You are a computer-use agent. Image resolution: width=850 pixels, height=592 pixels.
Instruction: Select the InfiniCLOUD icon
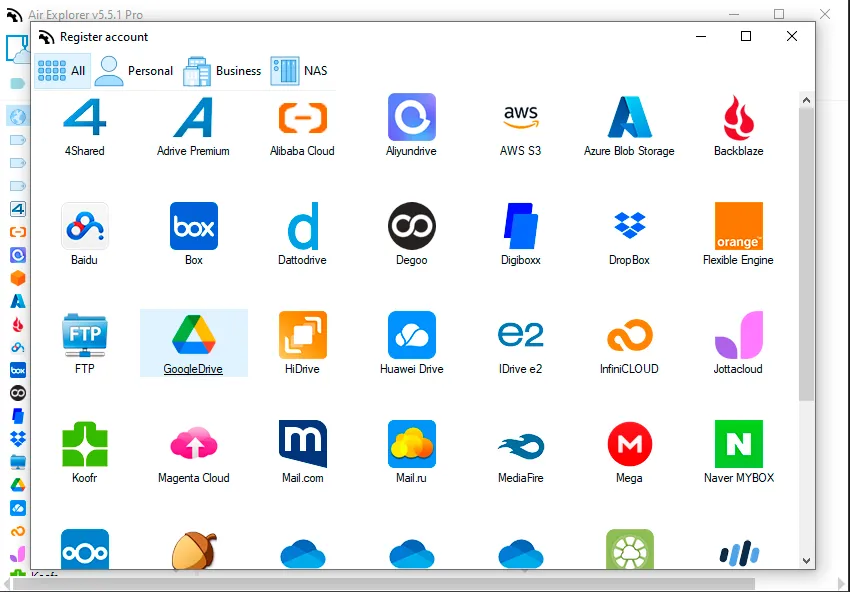pyautogui.click(x=629, y=335)
